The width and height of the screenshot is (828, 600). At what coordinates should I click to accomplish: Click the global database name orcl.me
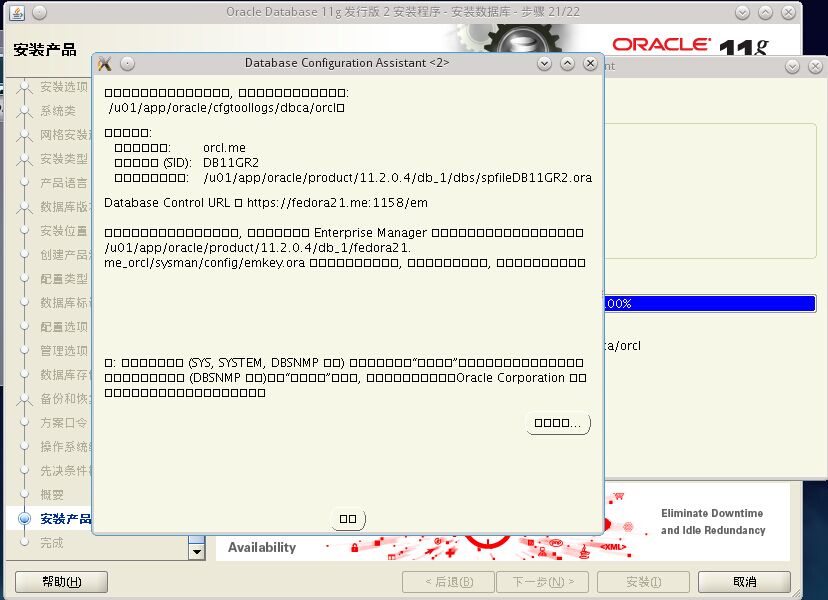coord(224,148)
